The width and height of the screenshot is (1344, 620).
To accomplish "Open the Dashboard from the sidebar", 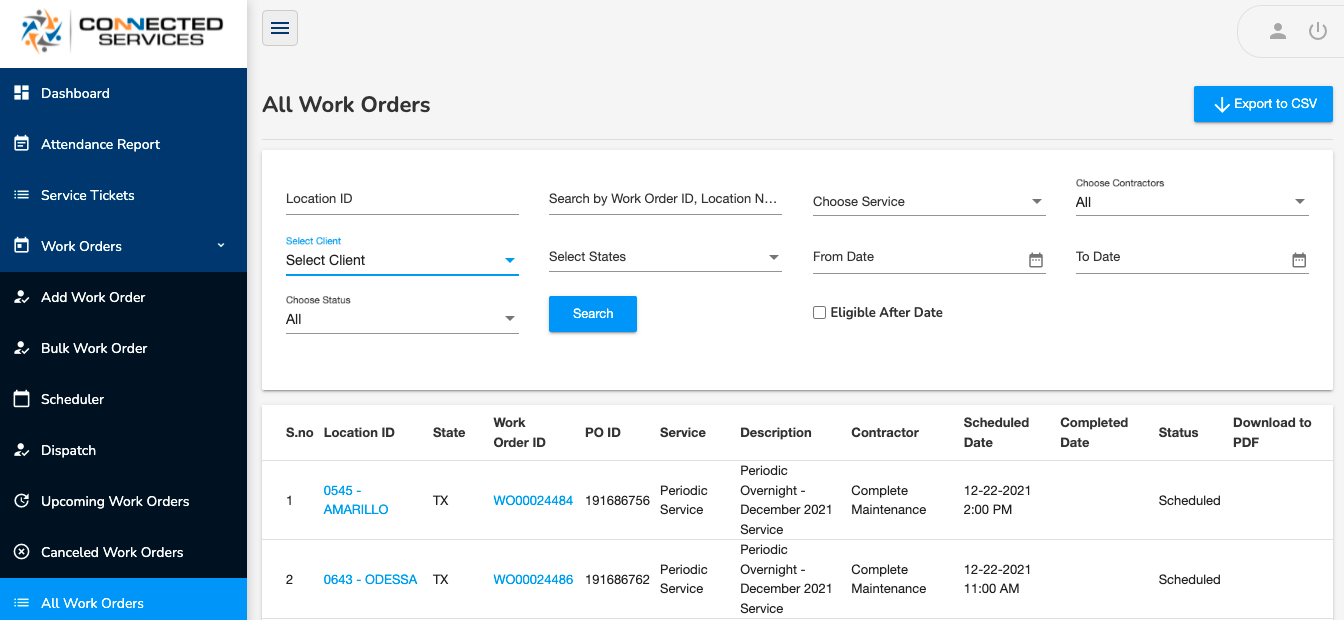I will click(x=75, y=92).
